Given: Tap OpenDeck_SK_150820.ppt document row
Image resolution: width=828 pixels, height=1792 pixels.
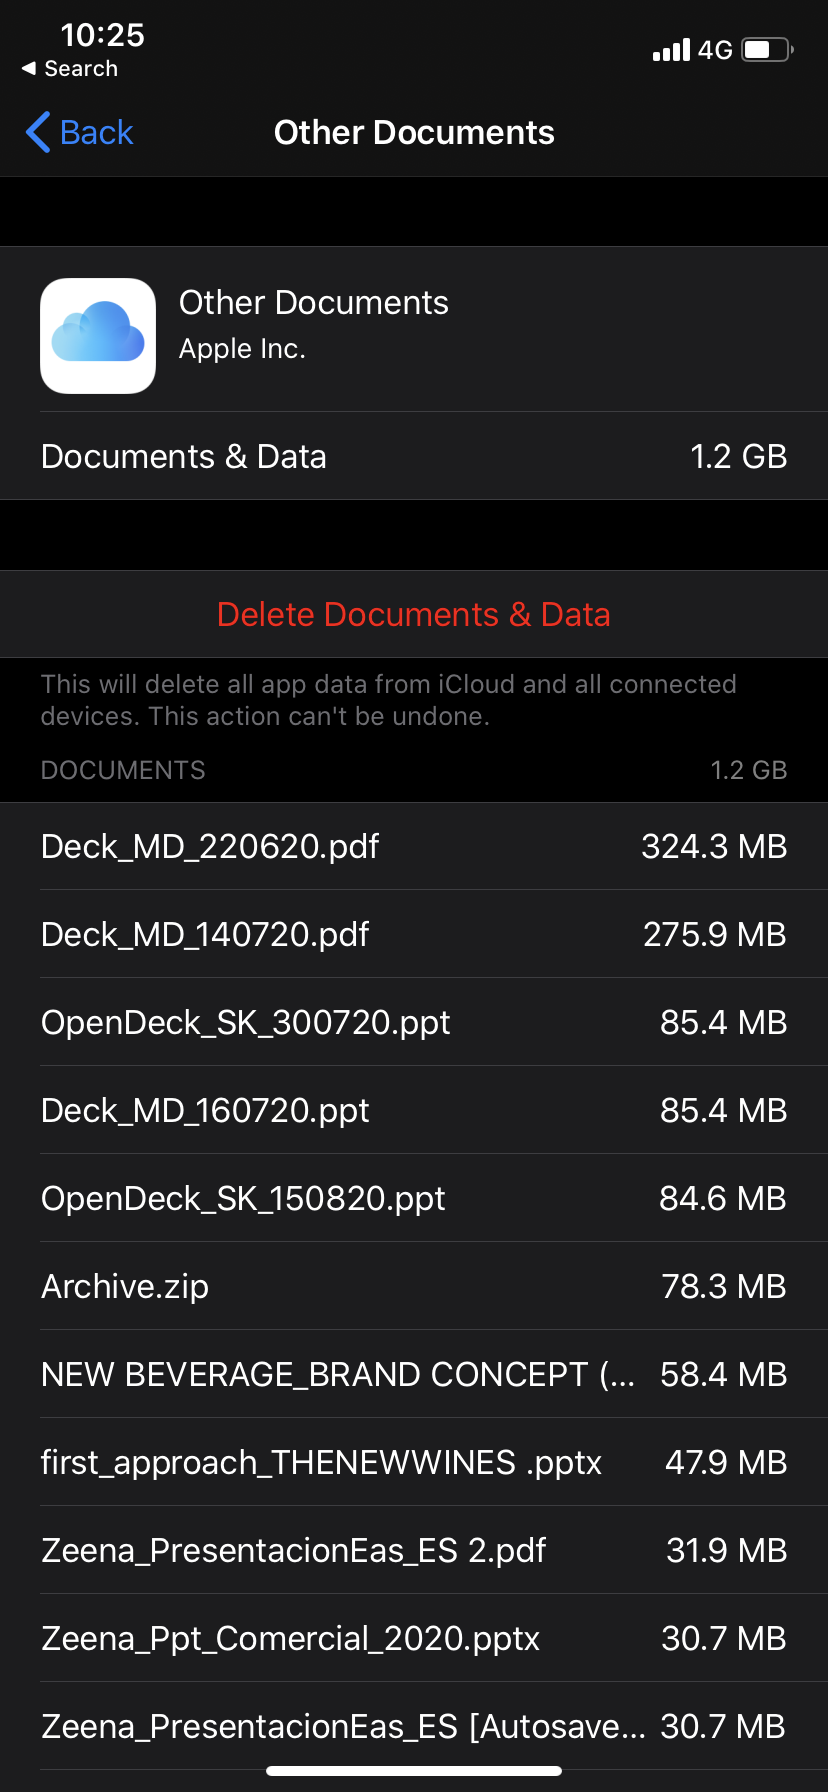Looking at the screenshot, I should point(414,1198).
